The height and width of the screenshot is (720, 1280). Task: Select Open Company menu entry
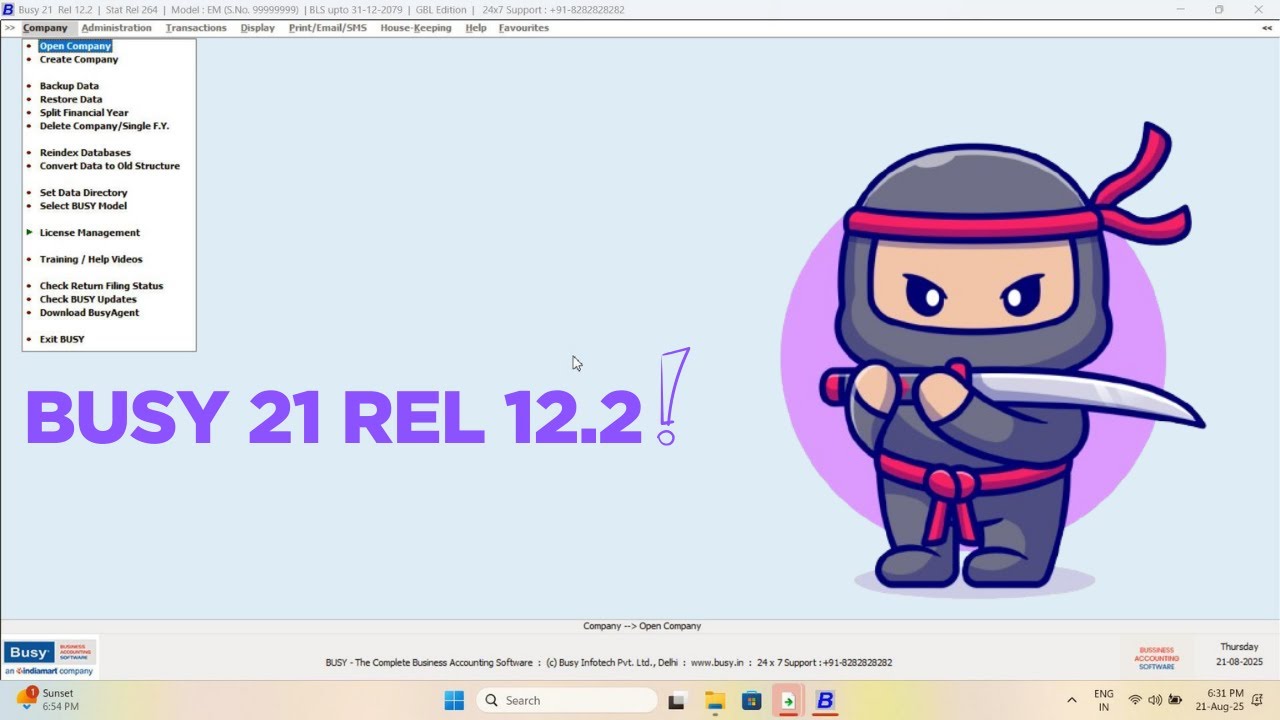click(75, 46)
